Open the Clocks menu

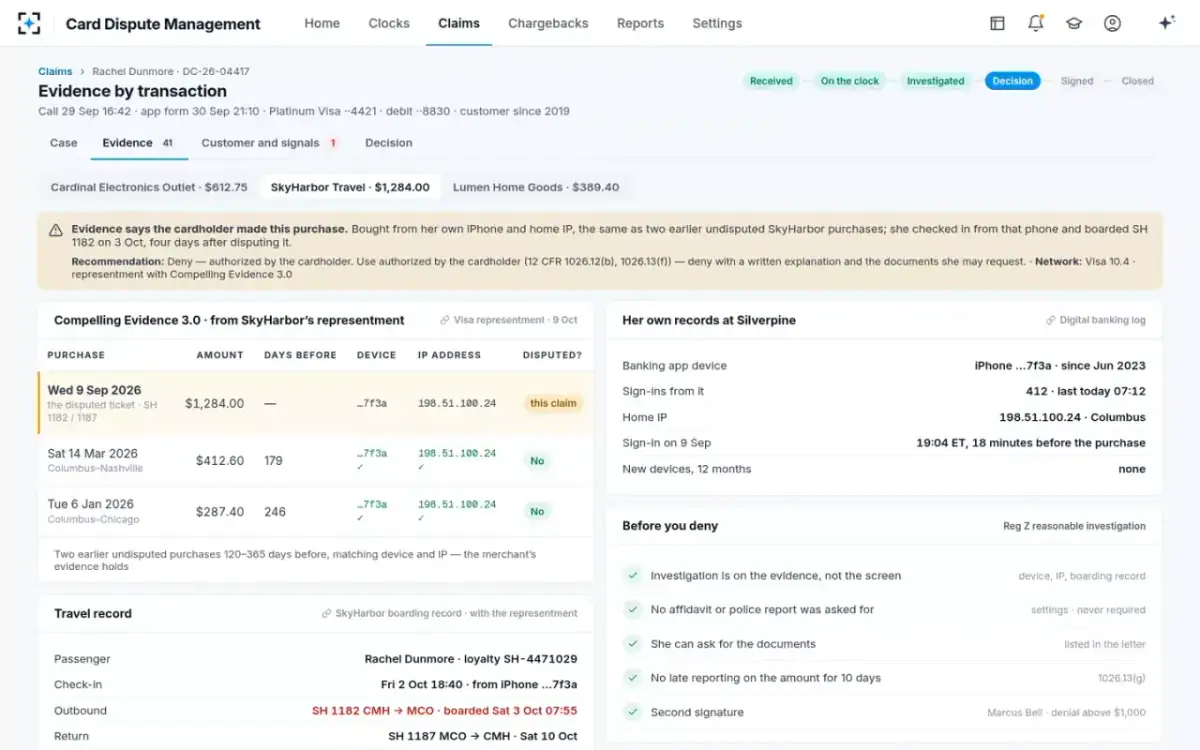click(389, 23)
